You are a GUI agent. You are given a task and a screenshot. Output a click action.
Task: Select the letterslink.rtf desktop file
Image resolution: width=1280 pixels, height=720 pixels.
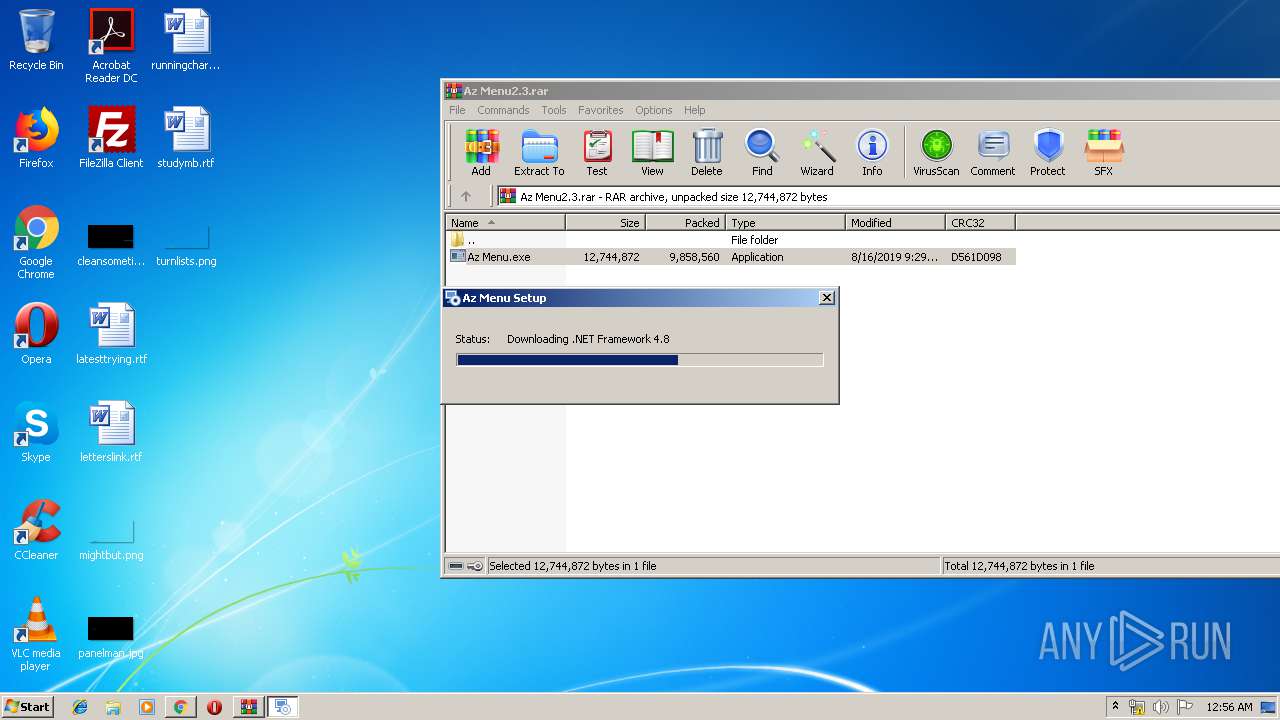(x=111, y=432)
